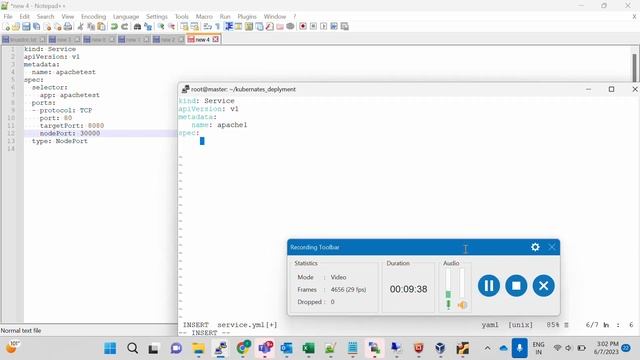Stop the screen recording
The height and width of the screenshot is (360, 640).
pyautogui.click(x=516, y=286)
